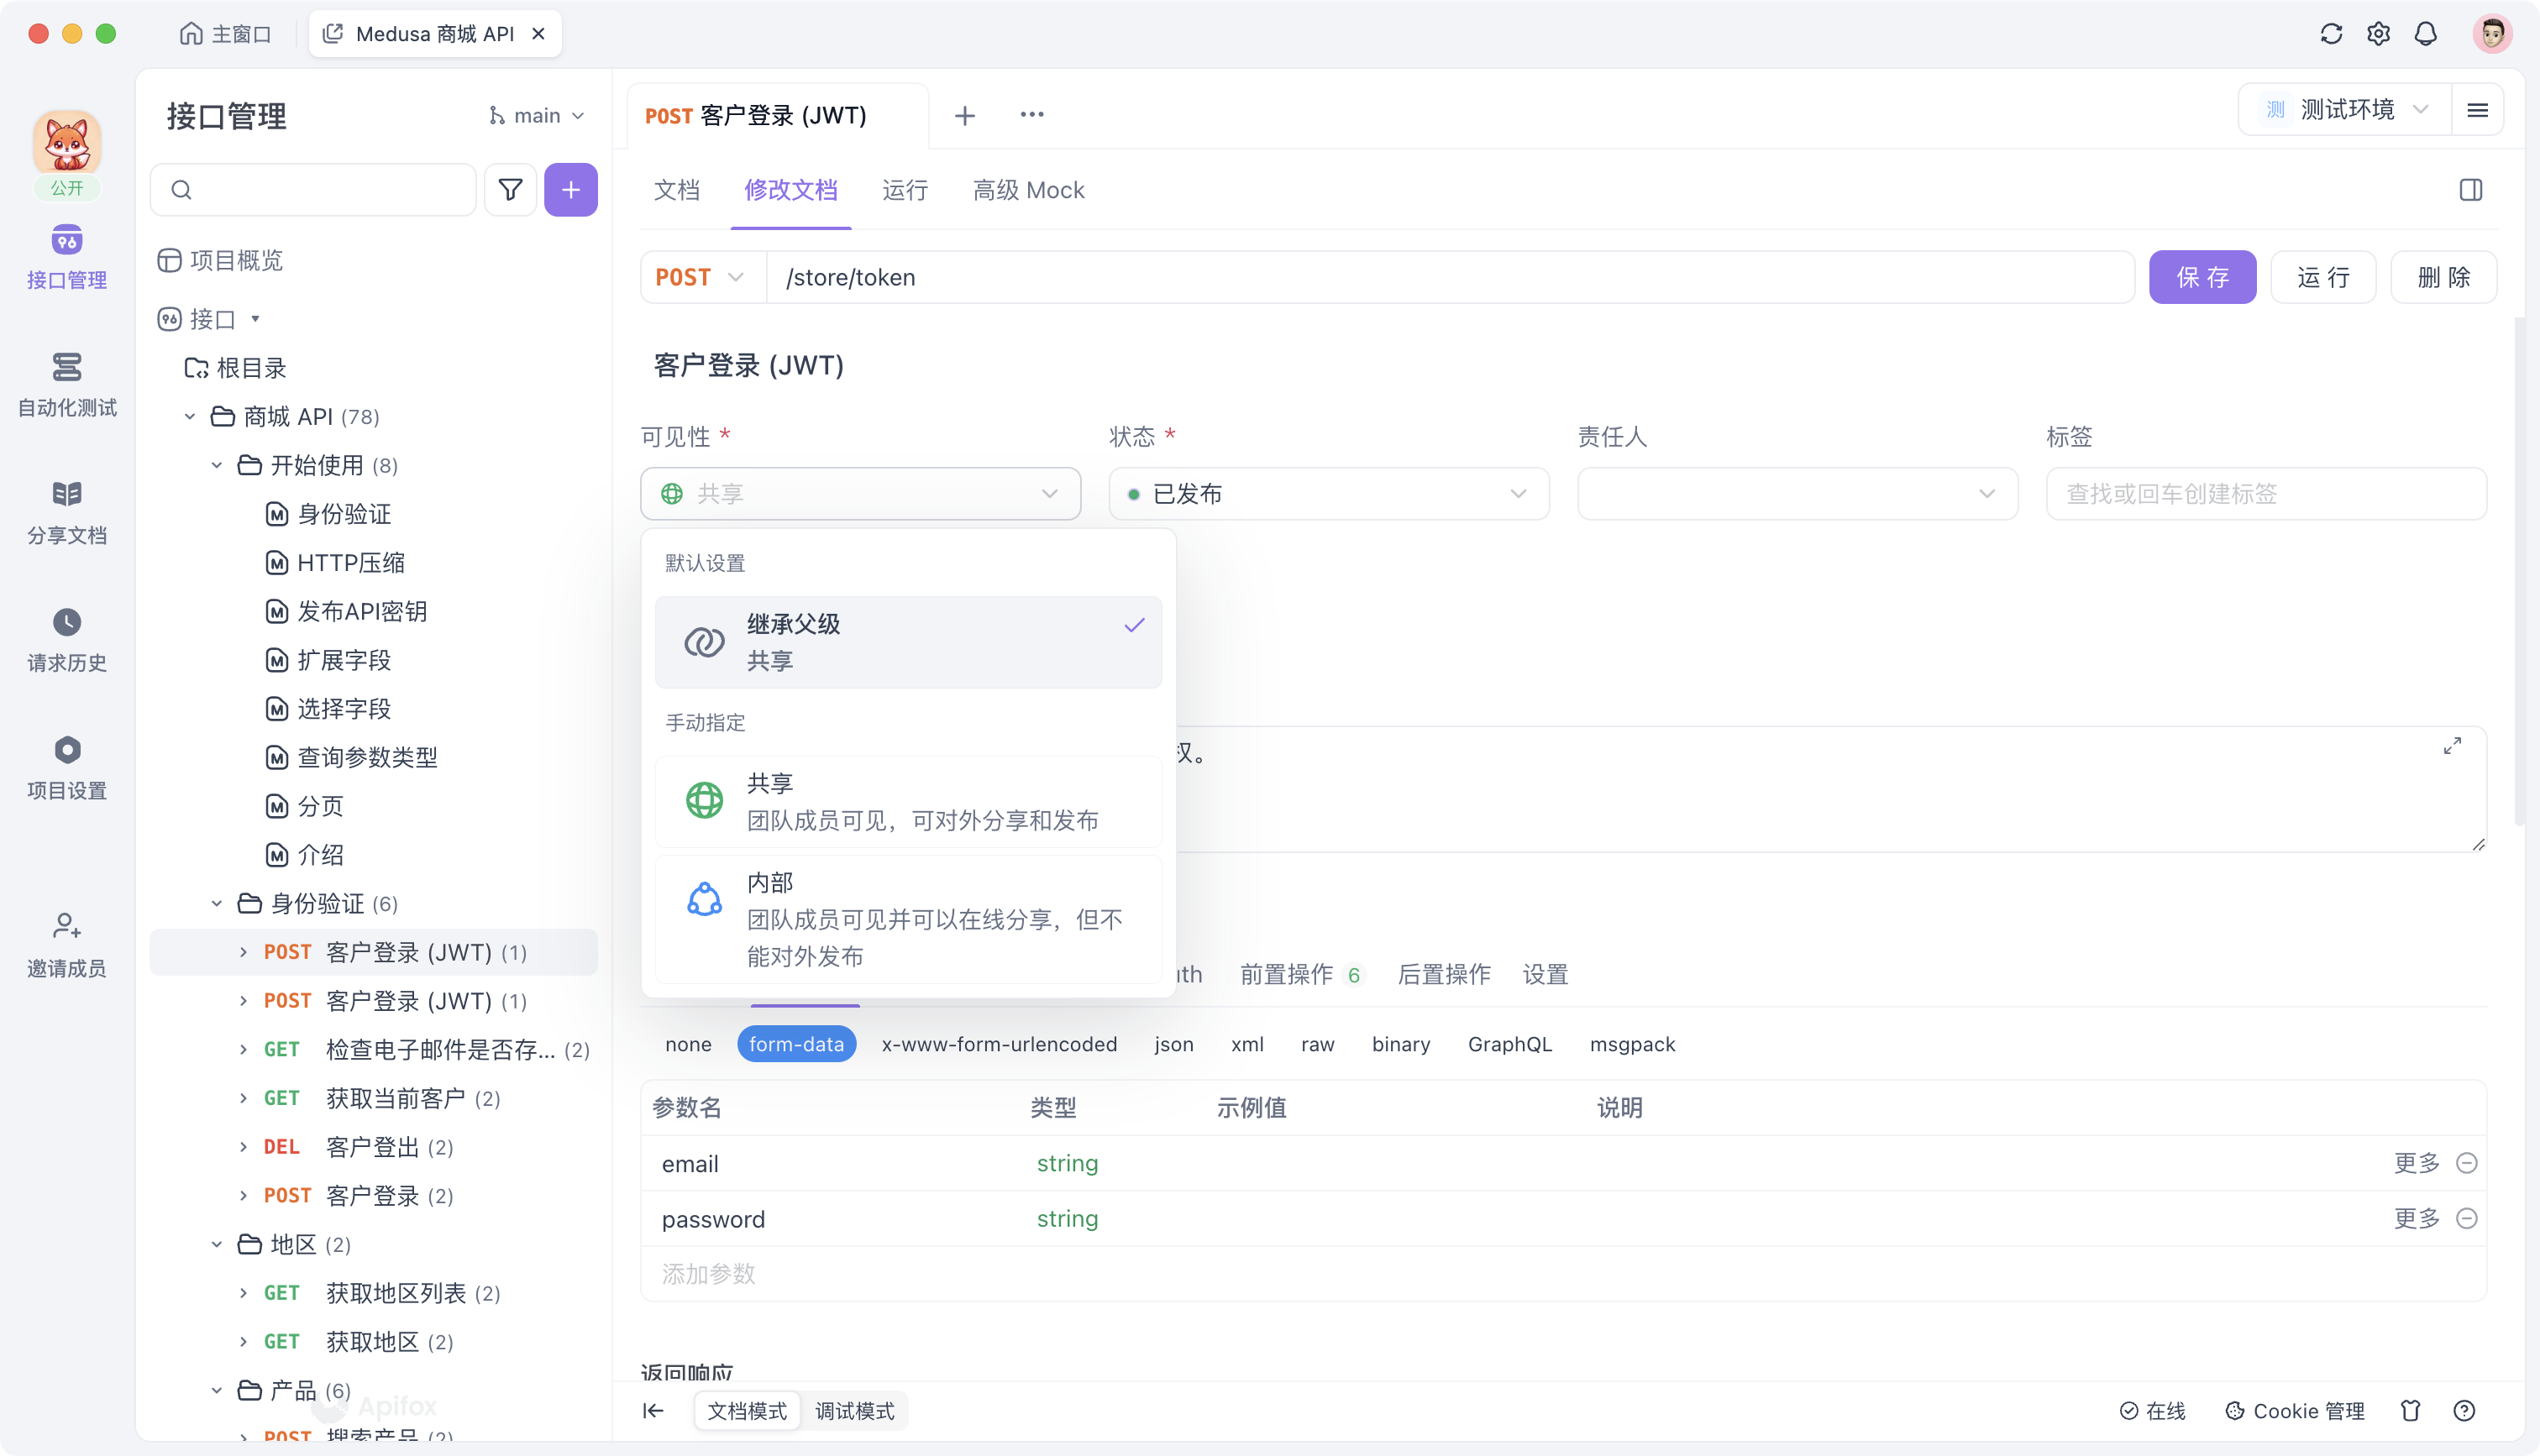Open the 自动化测试 panel in sidebar
This screenshot has width=2540, height=1456.
point(66,385)
